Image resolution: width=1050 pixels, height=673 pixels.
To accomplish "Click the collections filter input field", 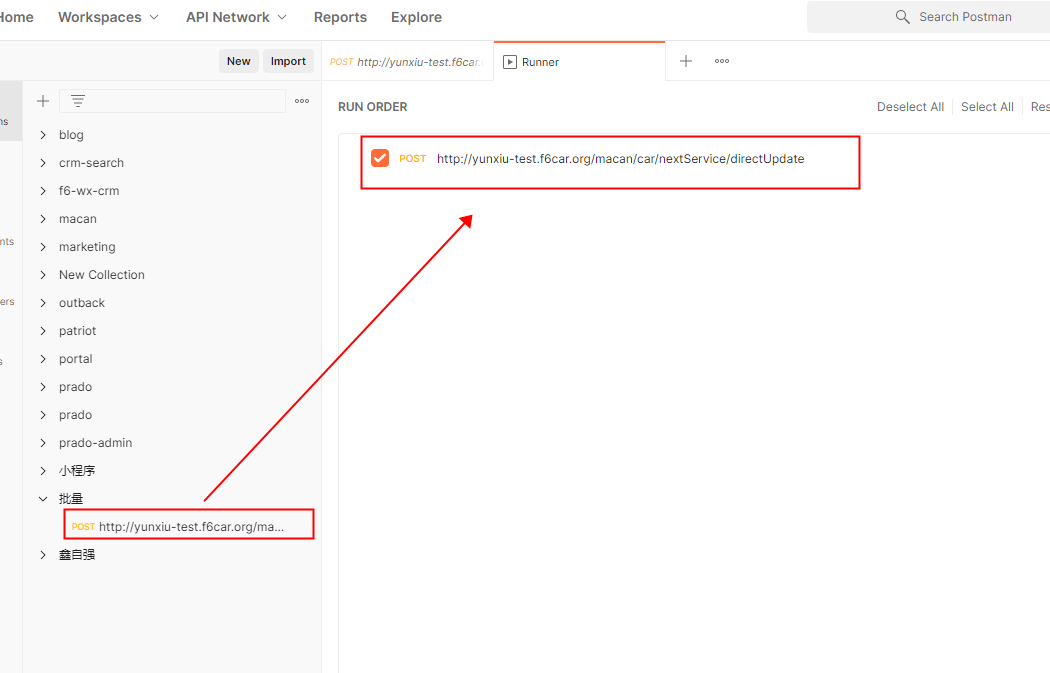I will tap(172, 101).
